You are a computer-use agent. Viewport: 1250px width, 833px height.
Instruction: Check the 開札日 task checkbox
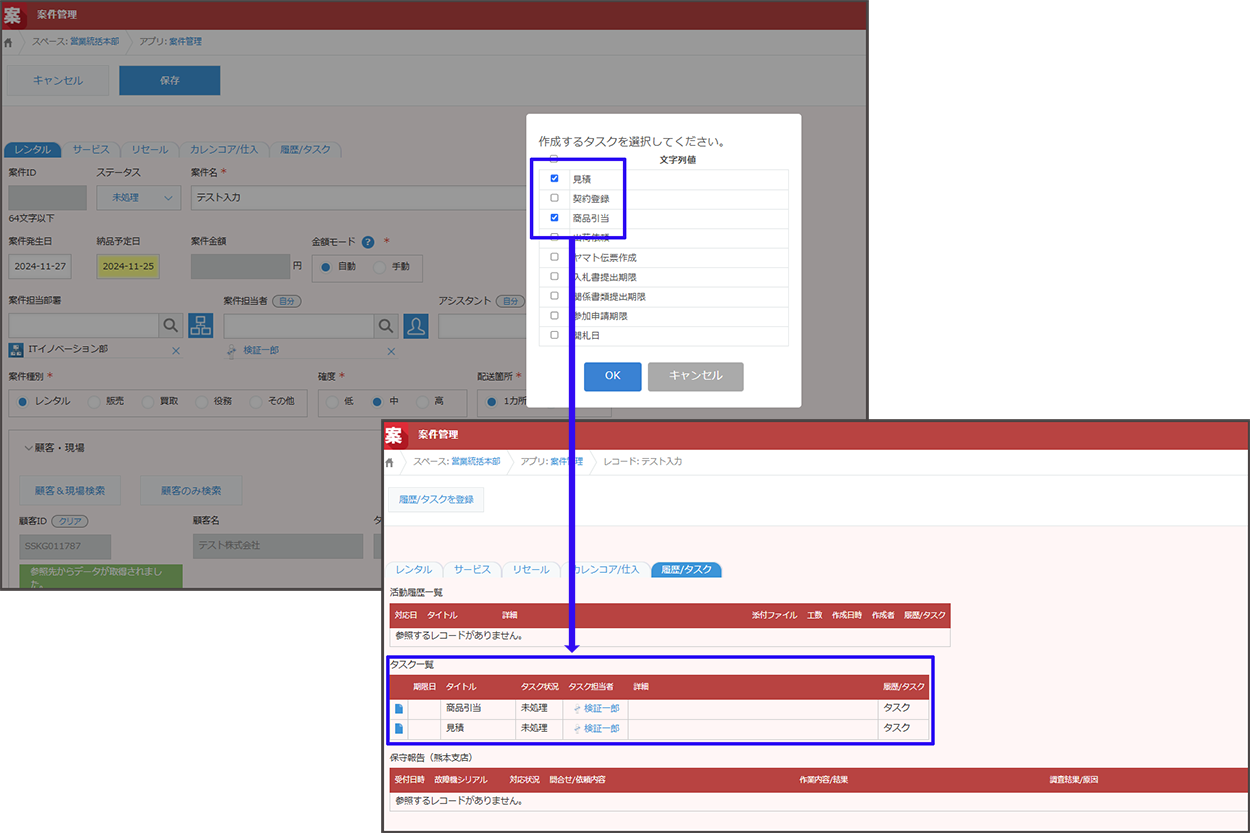[x=554, y=335]
